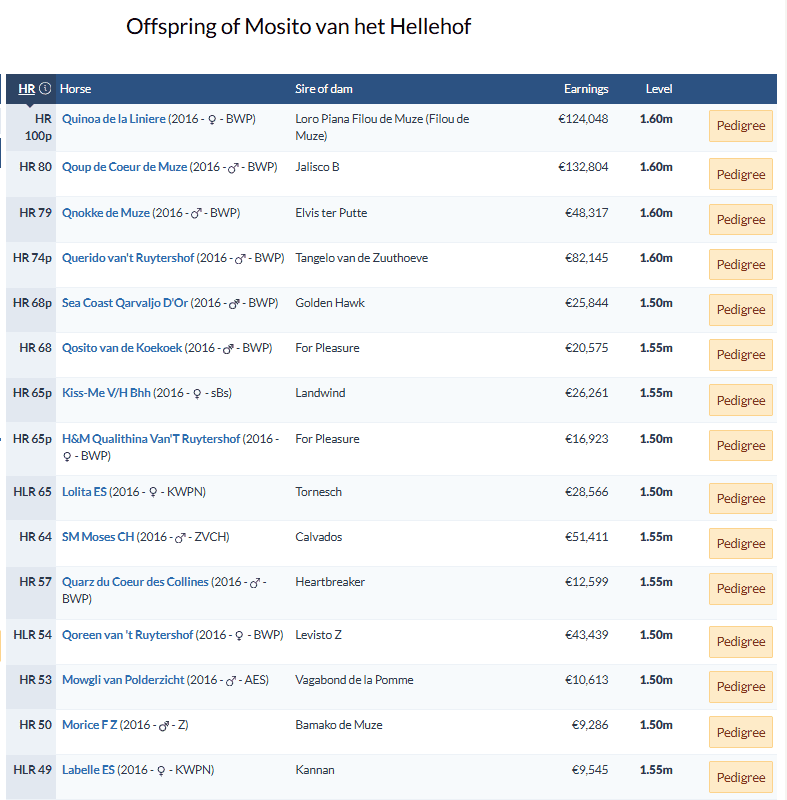View Pedigree for Qnokke de Muze
Image resolution: width=787 pixels, height=800 pixels.
pos(741,219)
